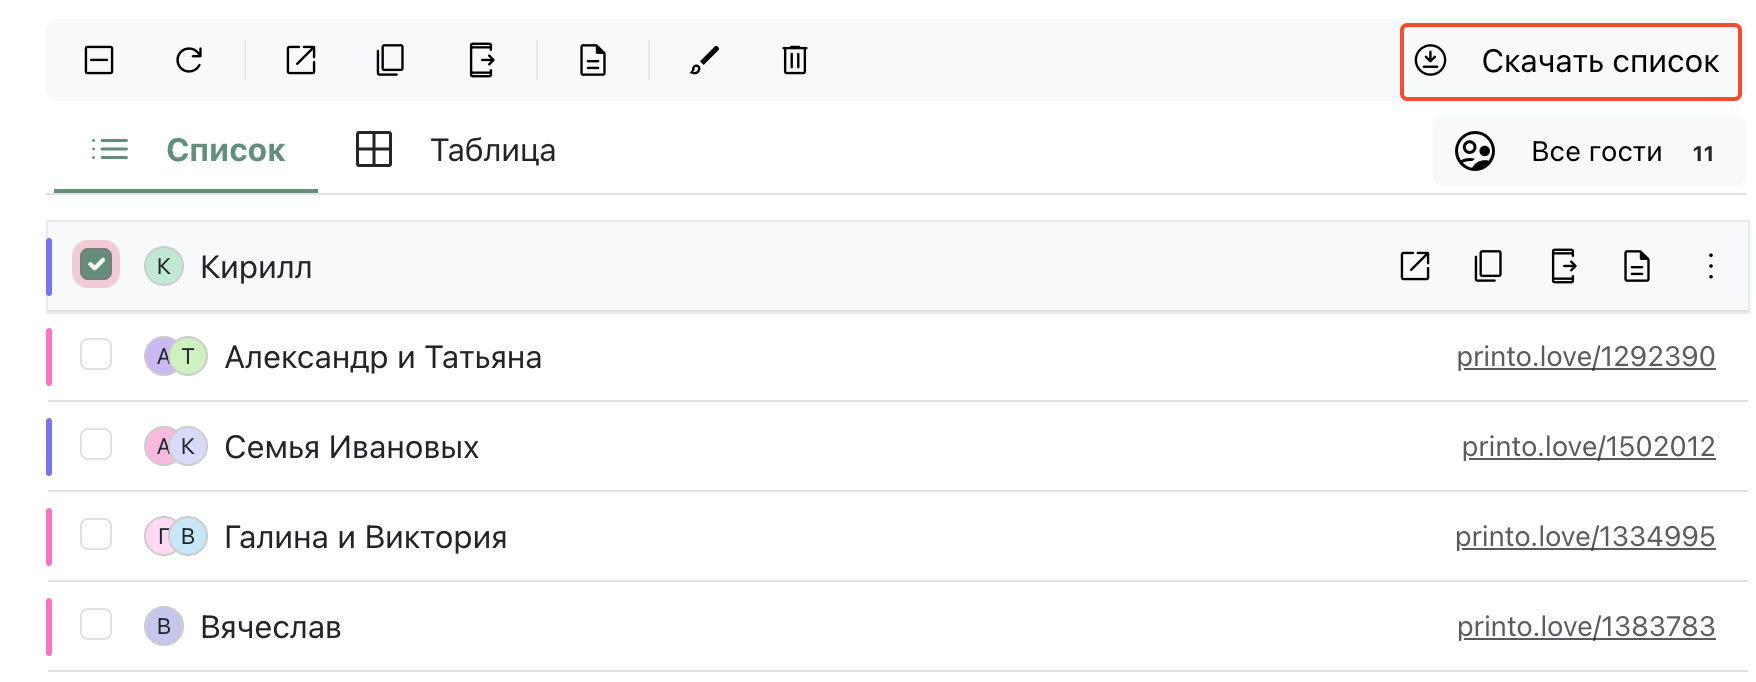Click the select-all minus checkbox in the toolbar
1756x682 pixels.
click(98, 59)
